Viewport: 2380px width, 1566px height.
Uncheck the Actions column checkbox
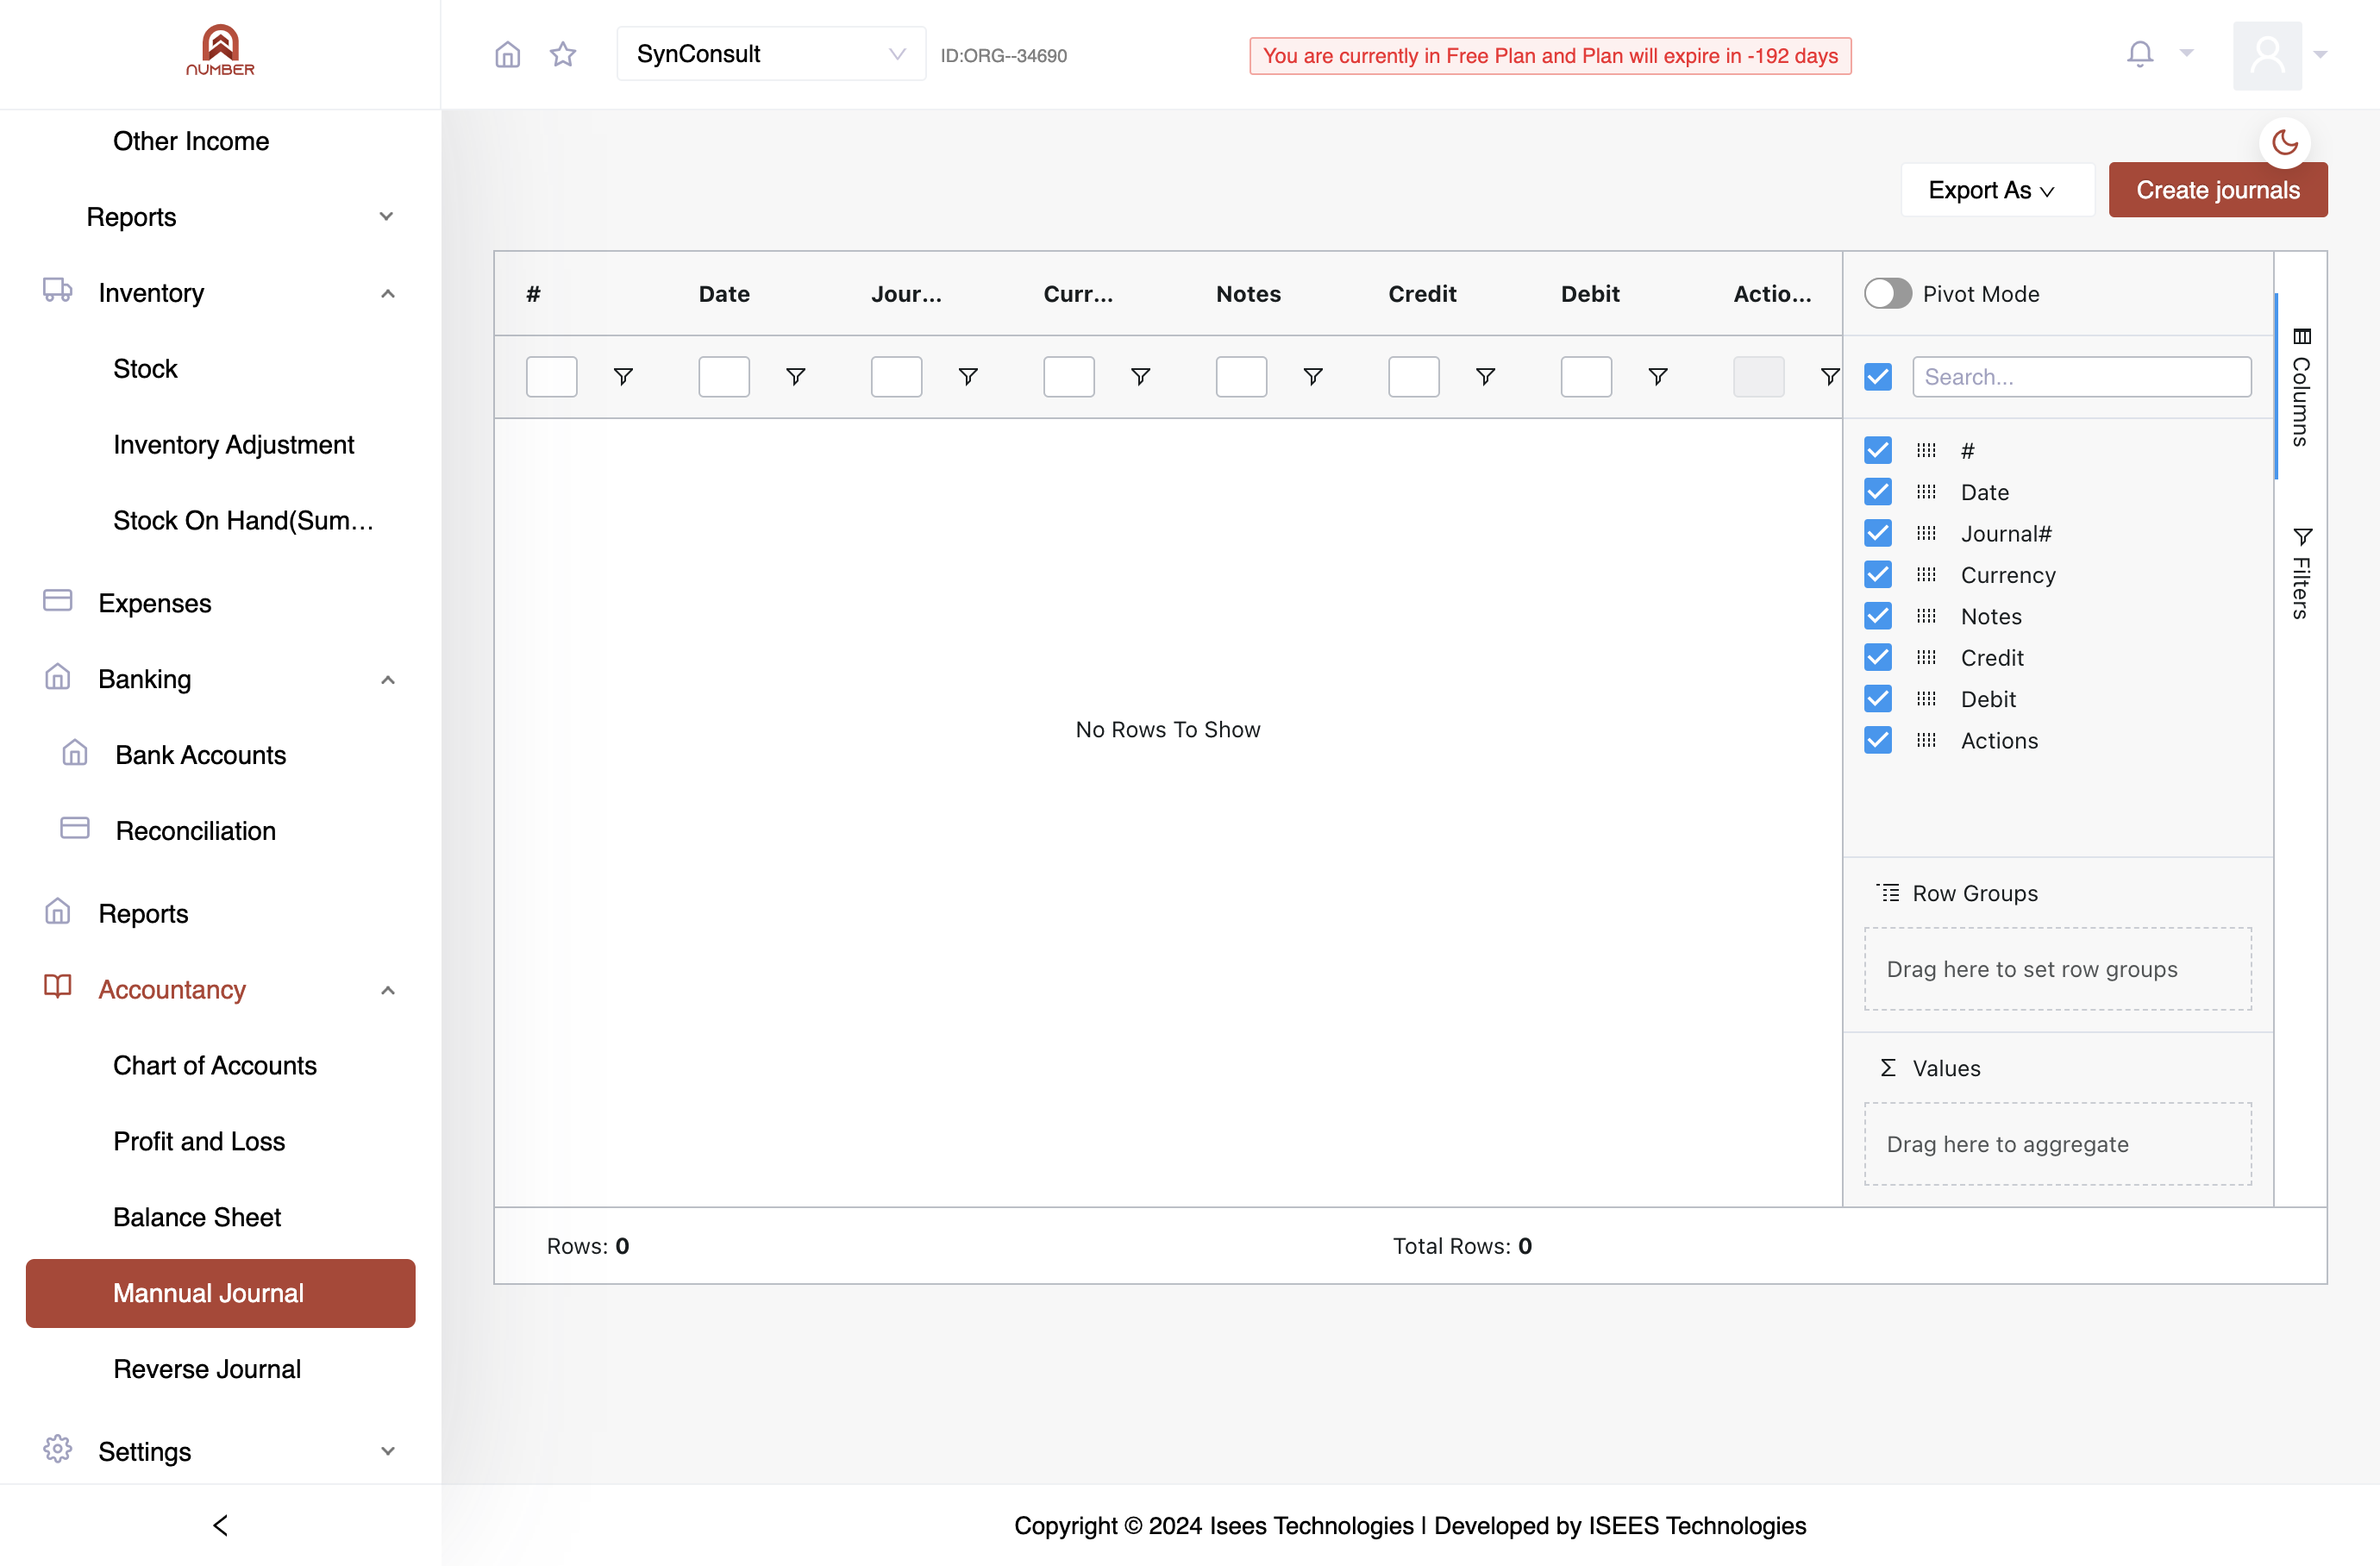pos(1878,741)
